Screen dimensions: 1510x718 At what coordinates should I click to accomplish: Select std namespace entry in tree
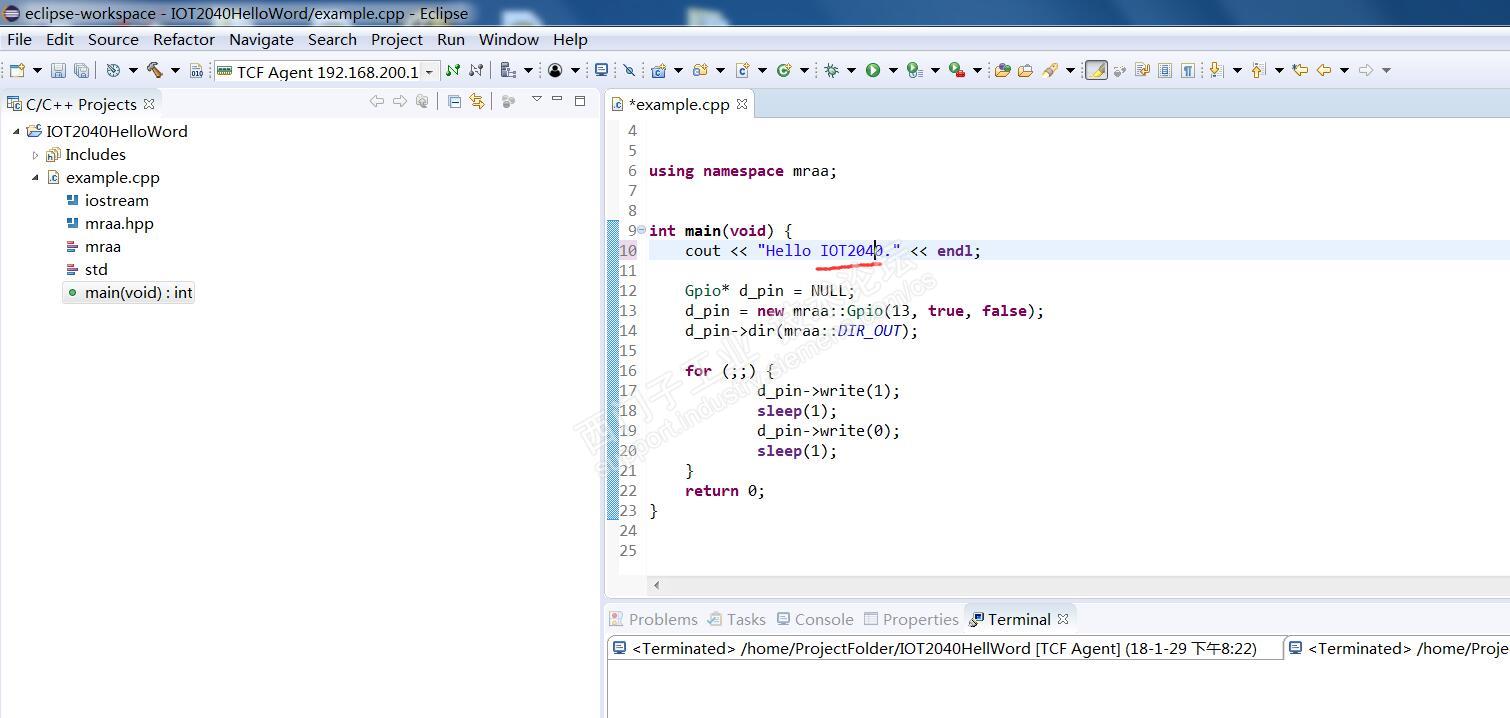[x=87, y=269]
